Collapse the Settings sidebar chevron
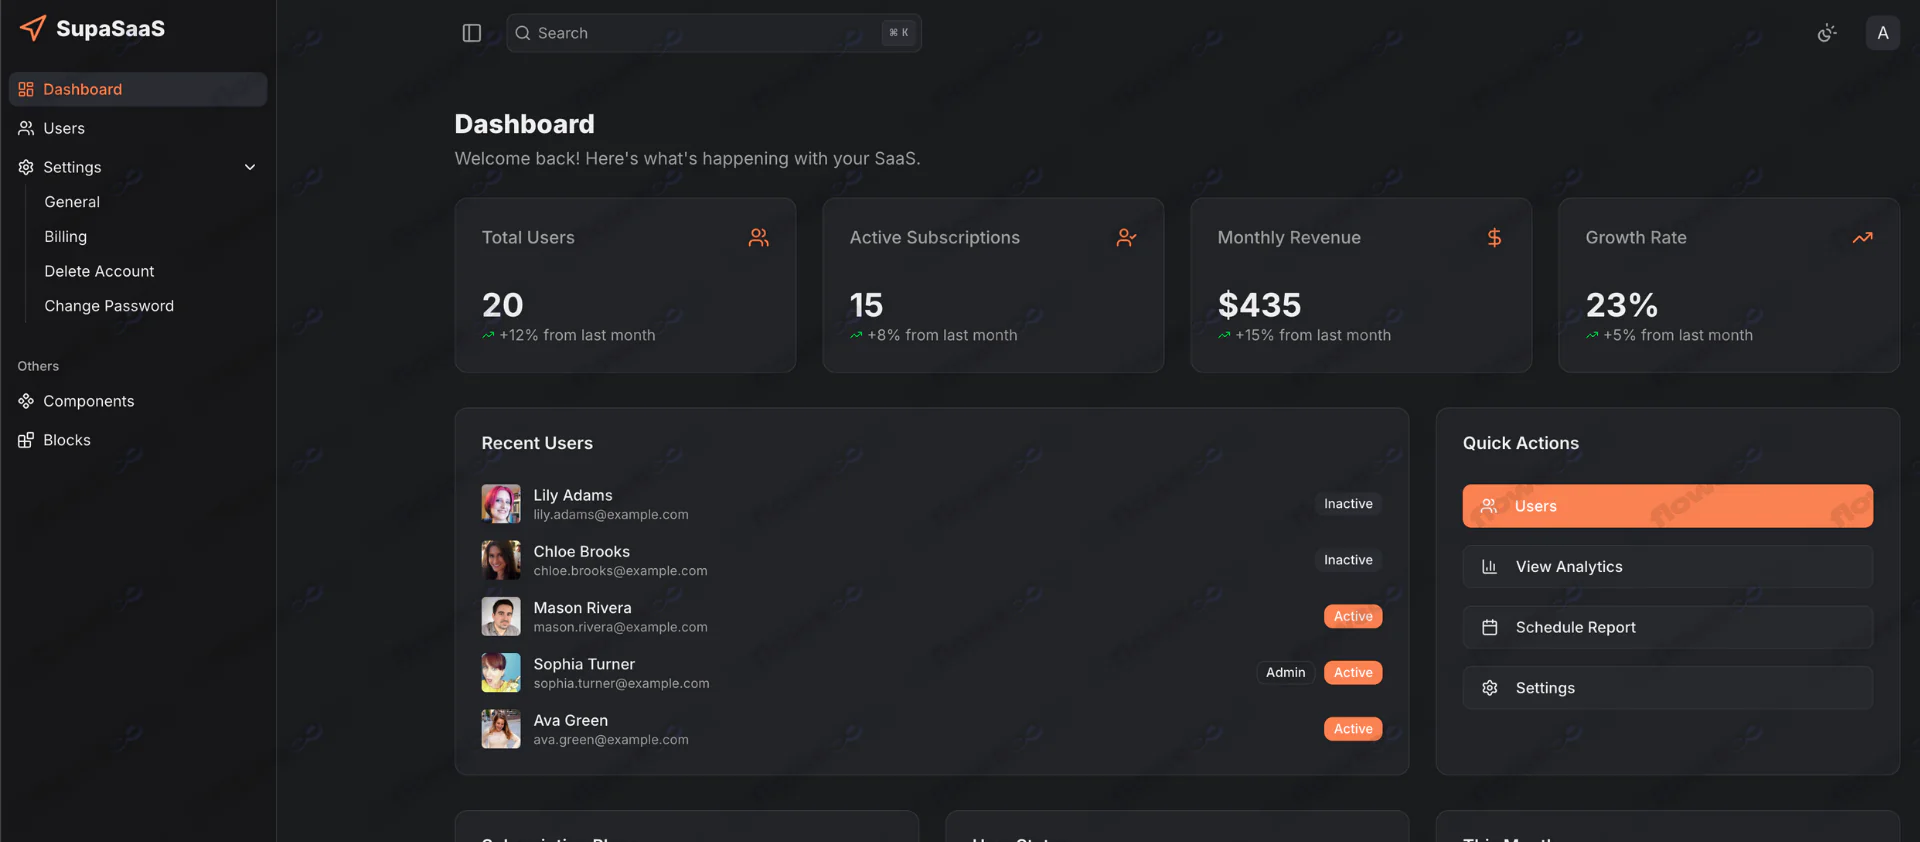 click(x=250, y=167)
